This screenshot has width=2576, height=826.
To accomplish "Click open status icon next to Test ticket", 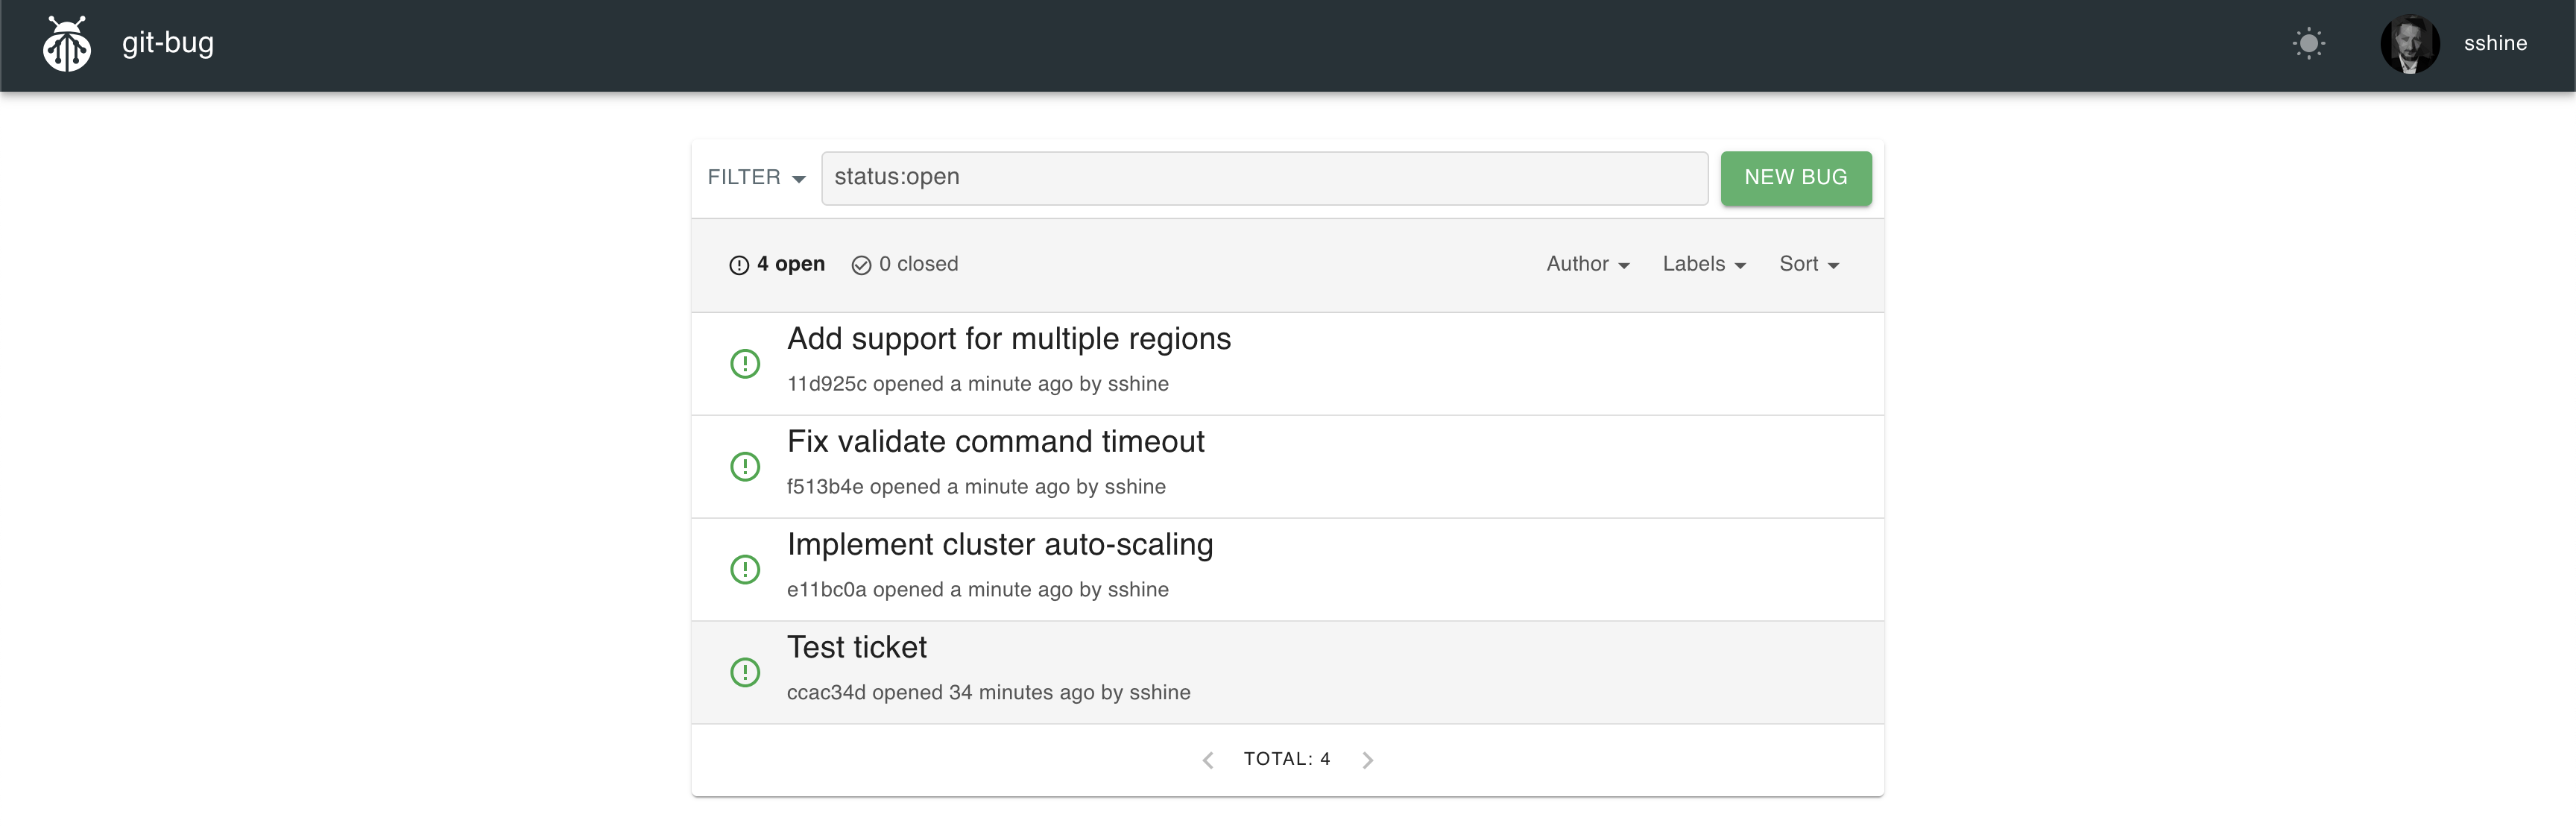I will click(x=746, y=672).
